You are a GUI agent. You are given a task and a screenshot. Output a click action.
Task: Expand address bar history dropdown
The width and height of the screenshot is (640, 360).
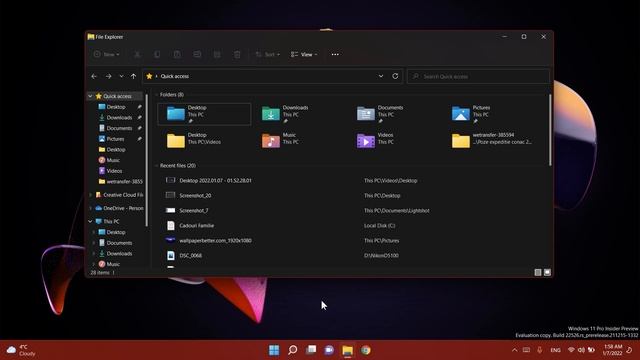(x=381, y=76)
